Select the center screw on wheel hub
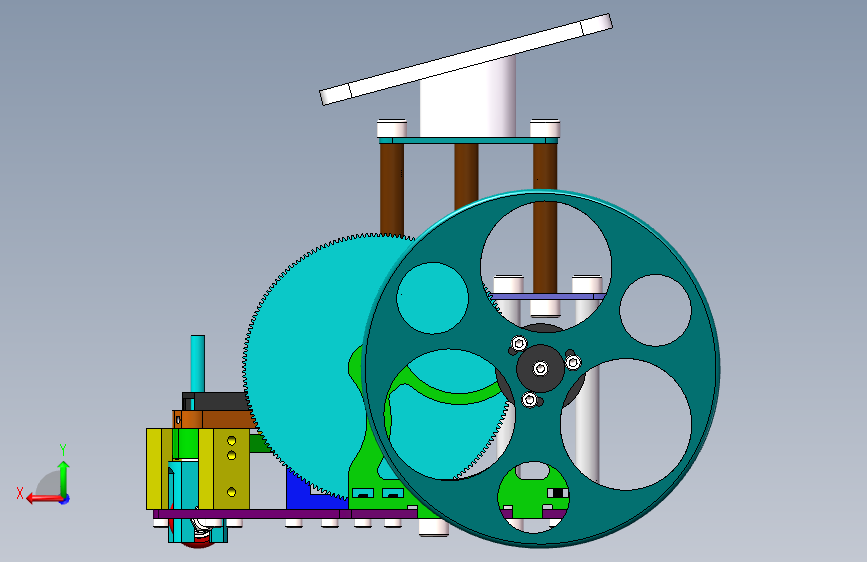The height and width of the screenshot is (562, 867). [x=541, y=368]
